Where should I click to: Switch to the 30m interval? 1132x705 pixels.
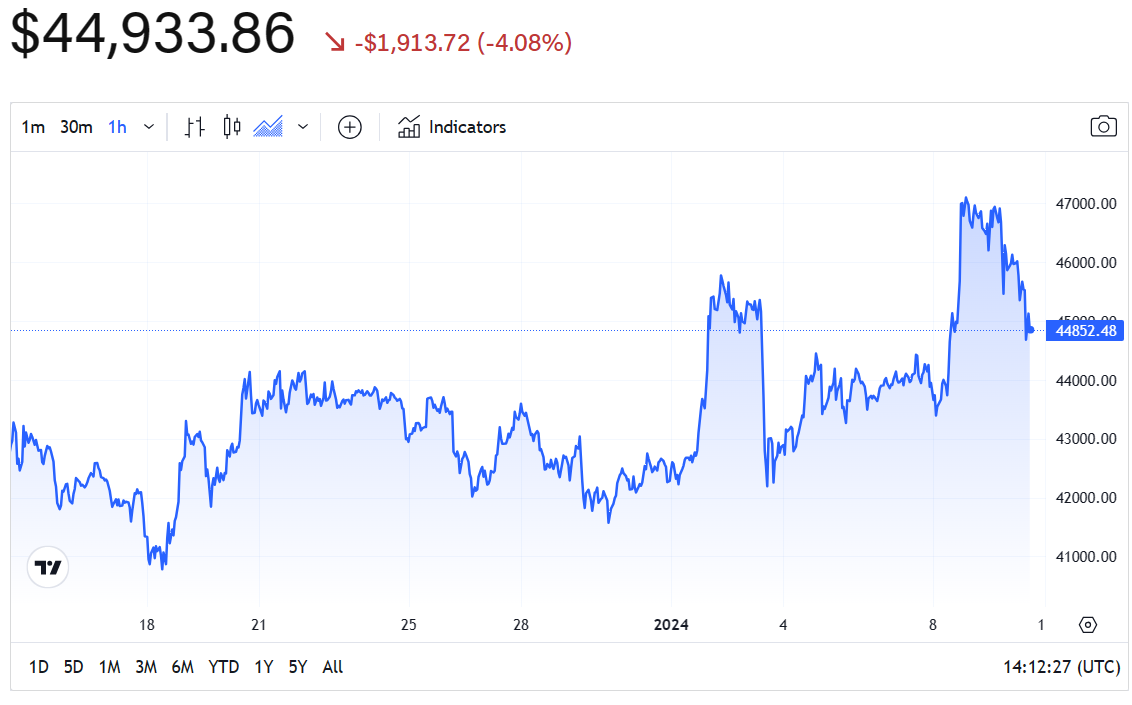(x=76, y=127)
